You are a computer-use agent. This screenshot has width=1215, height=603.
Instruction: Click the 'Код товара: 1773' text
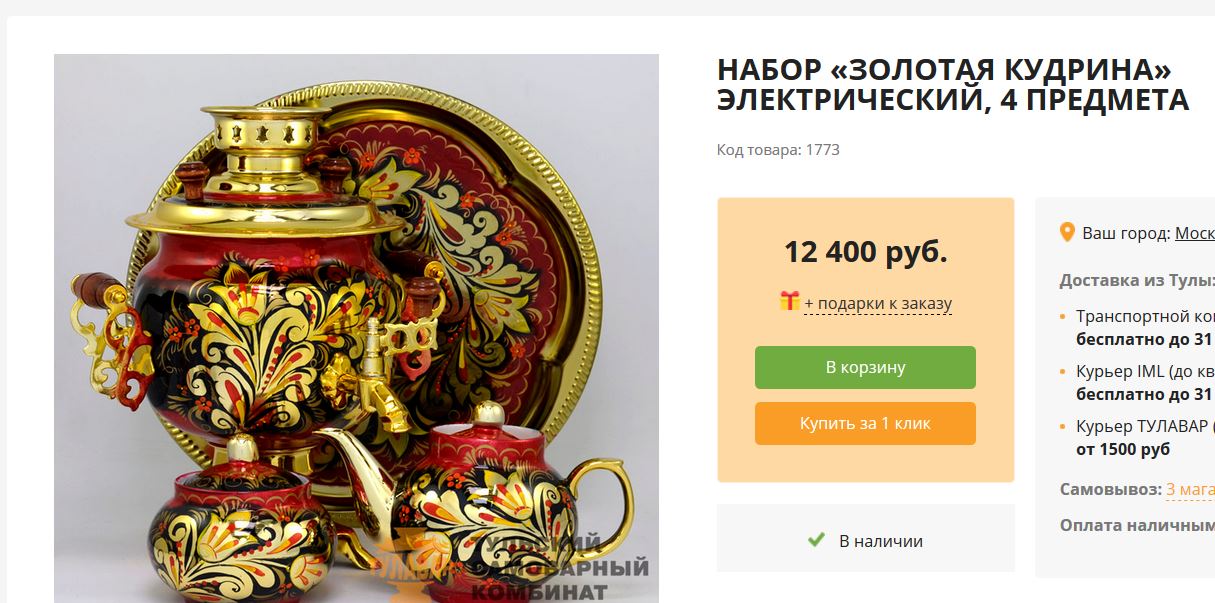[x=778, y=150]
